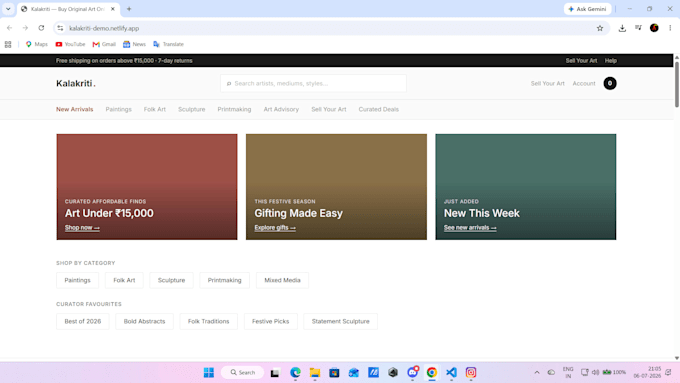Select the Mixed Media category chip
Image resolution: width=680 pixels, height=383 pixels.
click(282, 280)
